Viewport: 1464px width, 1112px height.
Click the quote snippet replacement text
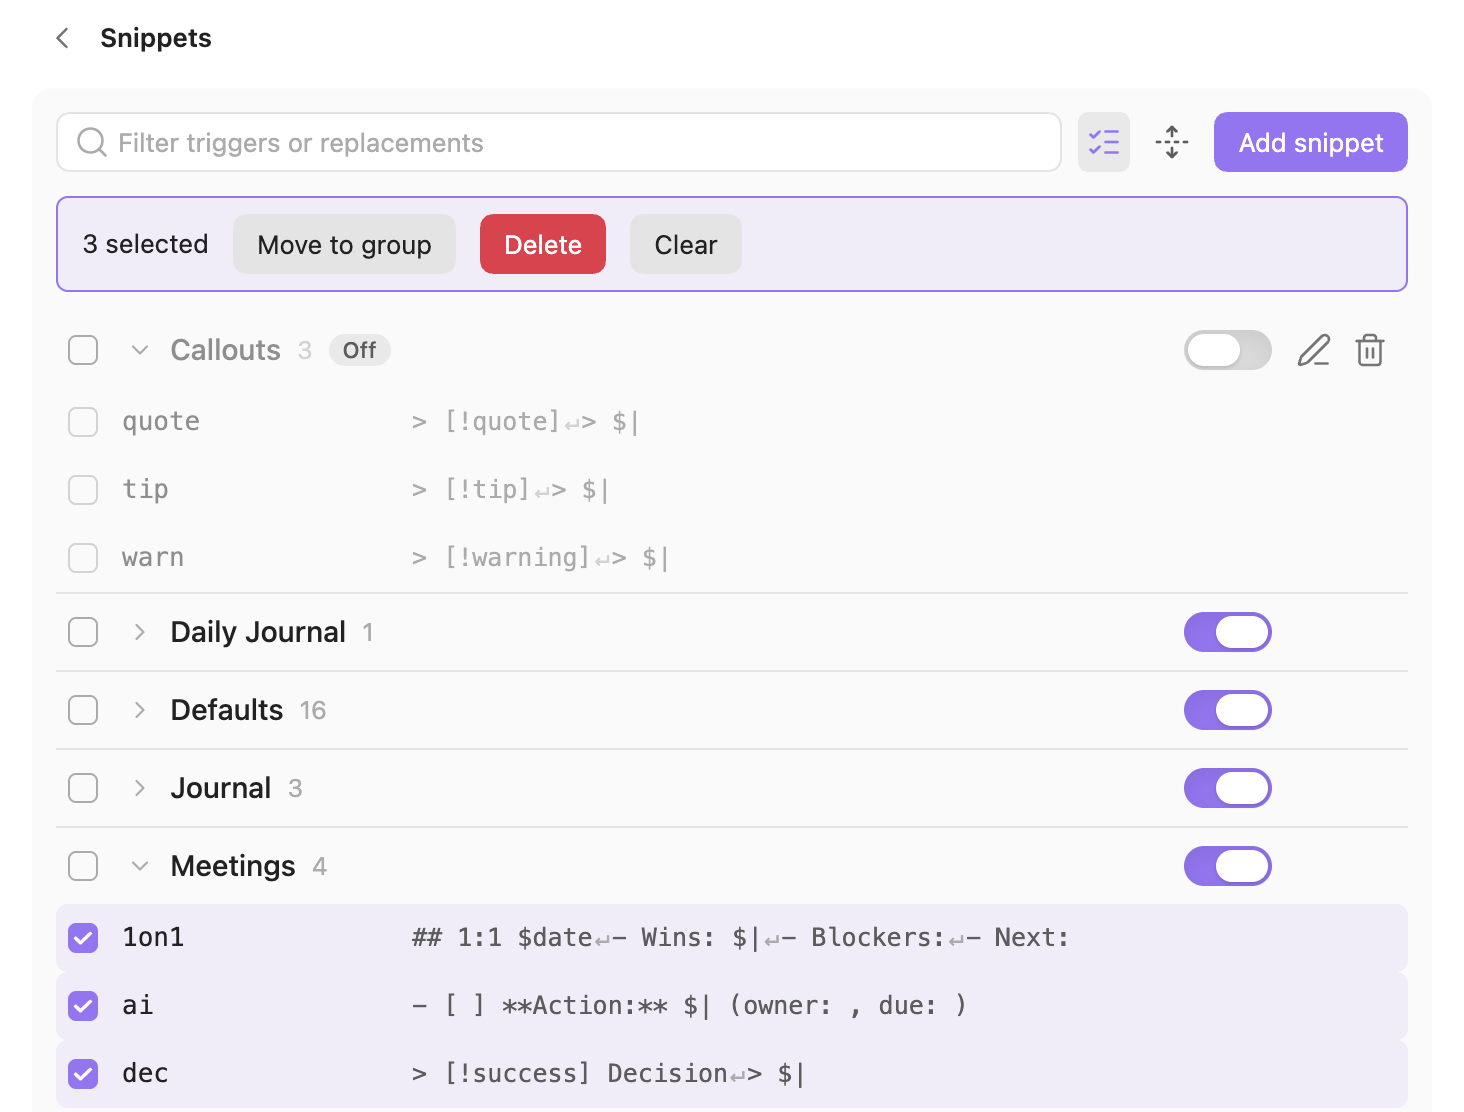click(x=525, y=422)
